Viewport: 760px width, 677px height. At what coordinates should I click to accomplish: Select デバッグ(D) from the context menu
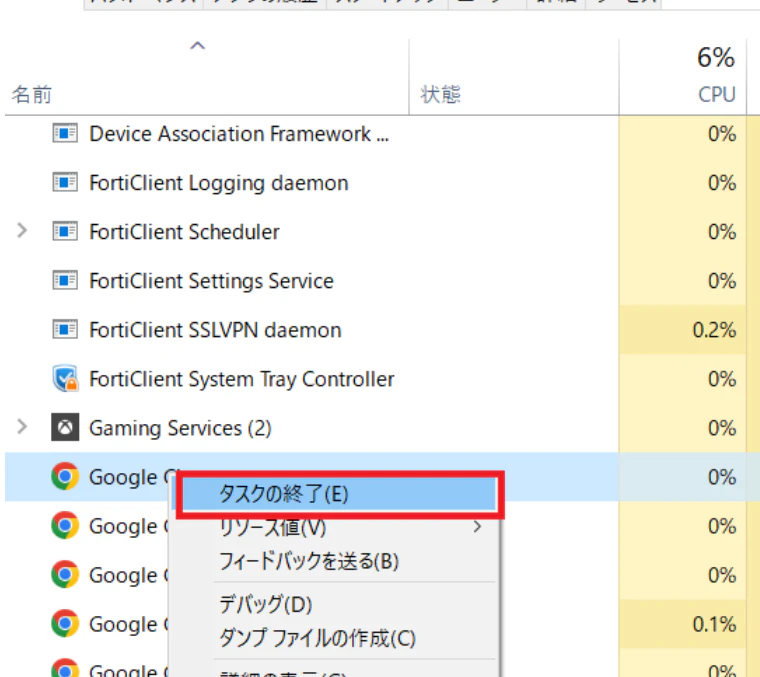(266, 604)
